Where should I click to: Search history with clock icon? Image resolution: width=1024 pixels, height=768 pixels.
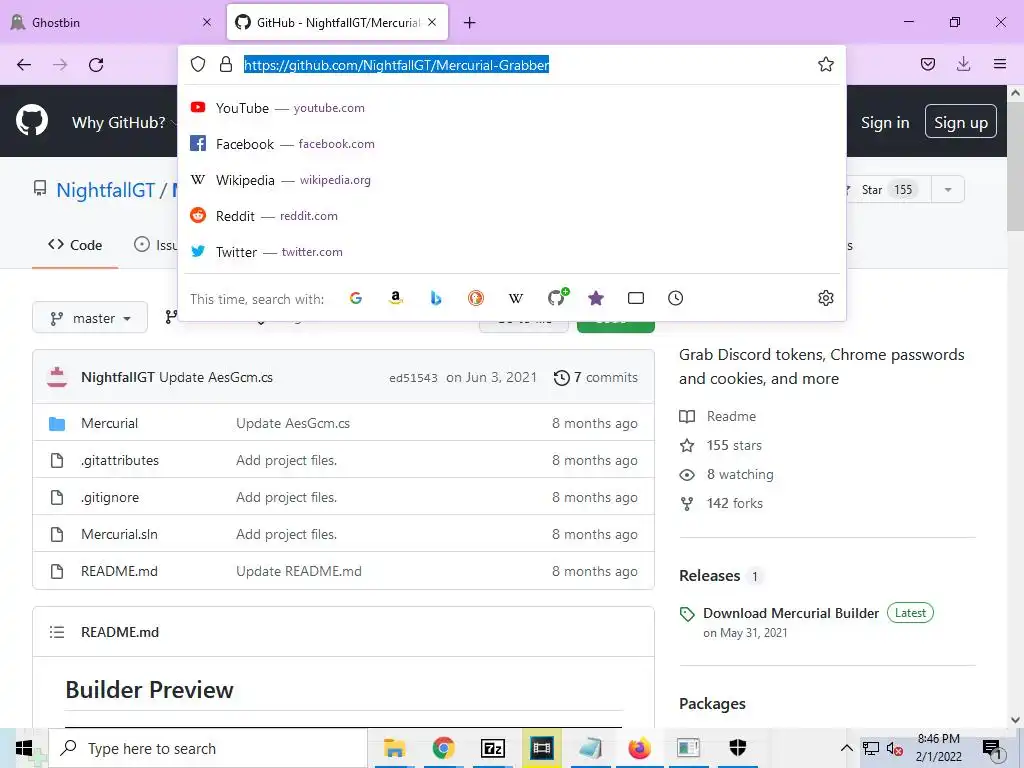[675, 298]
